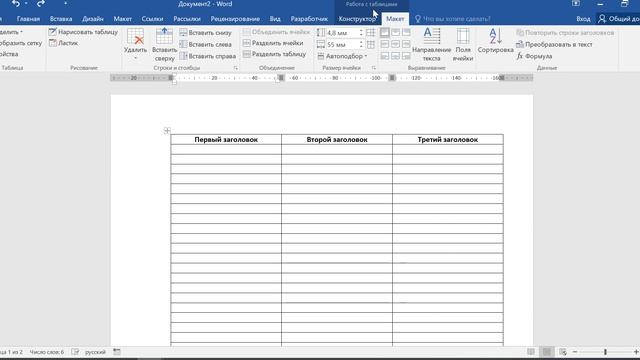Select the align center cell icon
The height and width of the screenshot is (360, 640).
pos(396,44)
